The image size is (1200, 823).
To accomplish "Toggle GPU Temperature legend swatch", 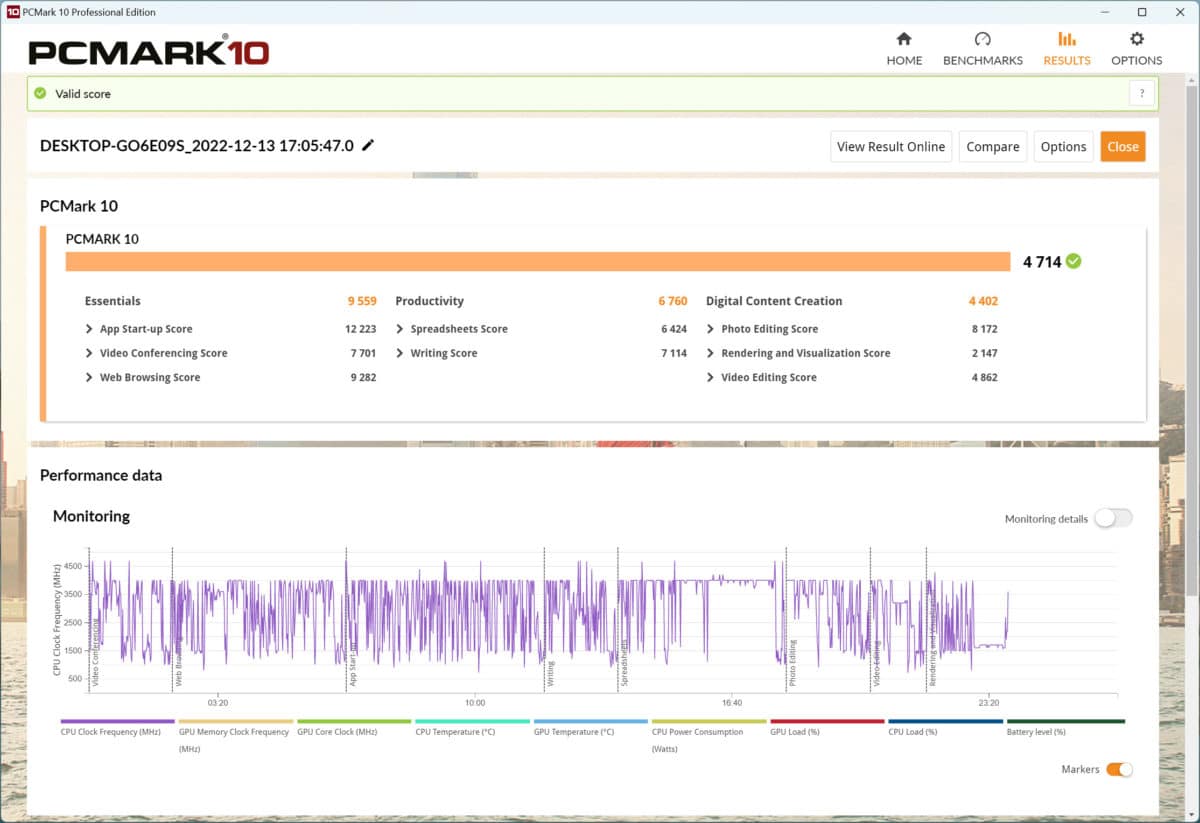I will [591, 721].
